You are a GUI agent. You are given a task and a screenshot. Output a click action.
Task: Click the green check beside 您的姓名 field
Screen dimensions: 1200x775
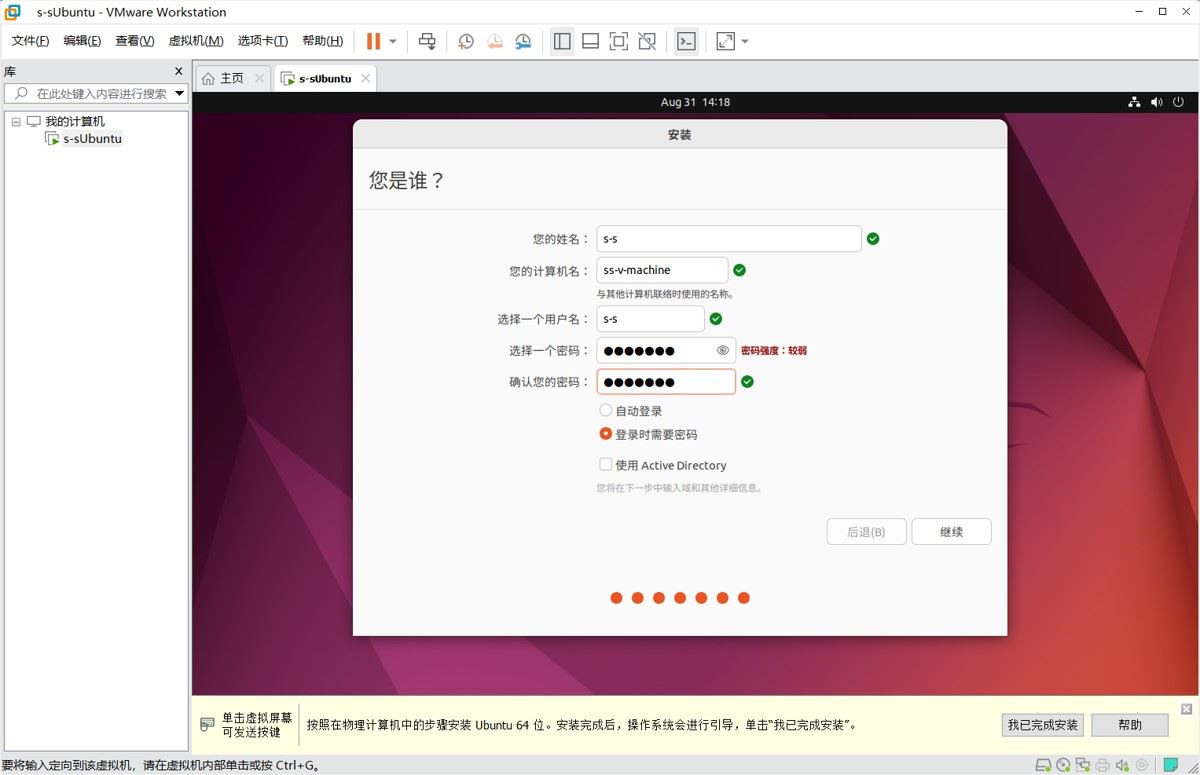click(873, 239)
